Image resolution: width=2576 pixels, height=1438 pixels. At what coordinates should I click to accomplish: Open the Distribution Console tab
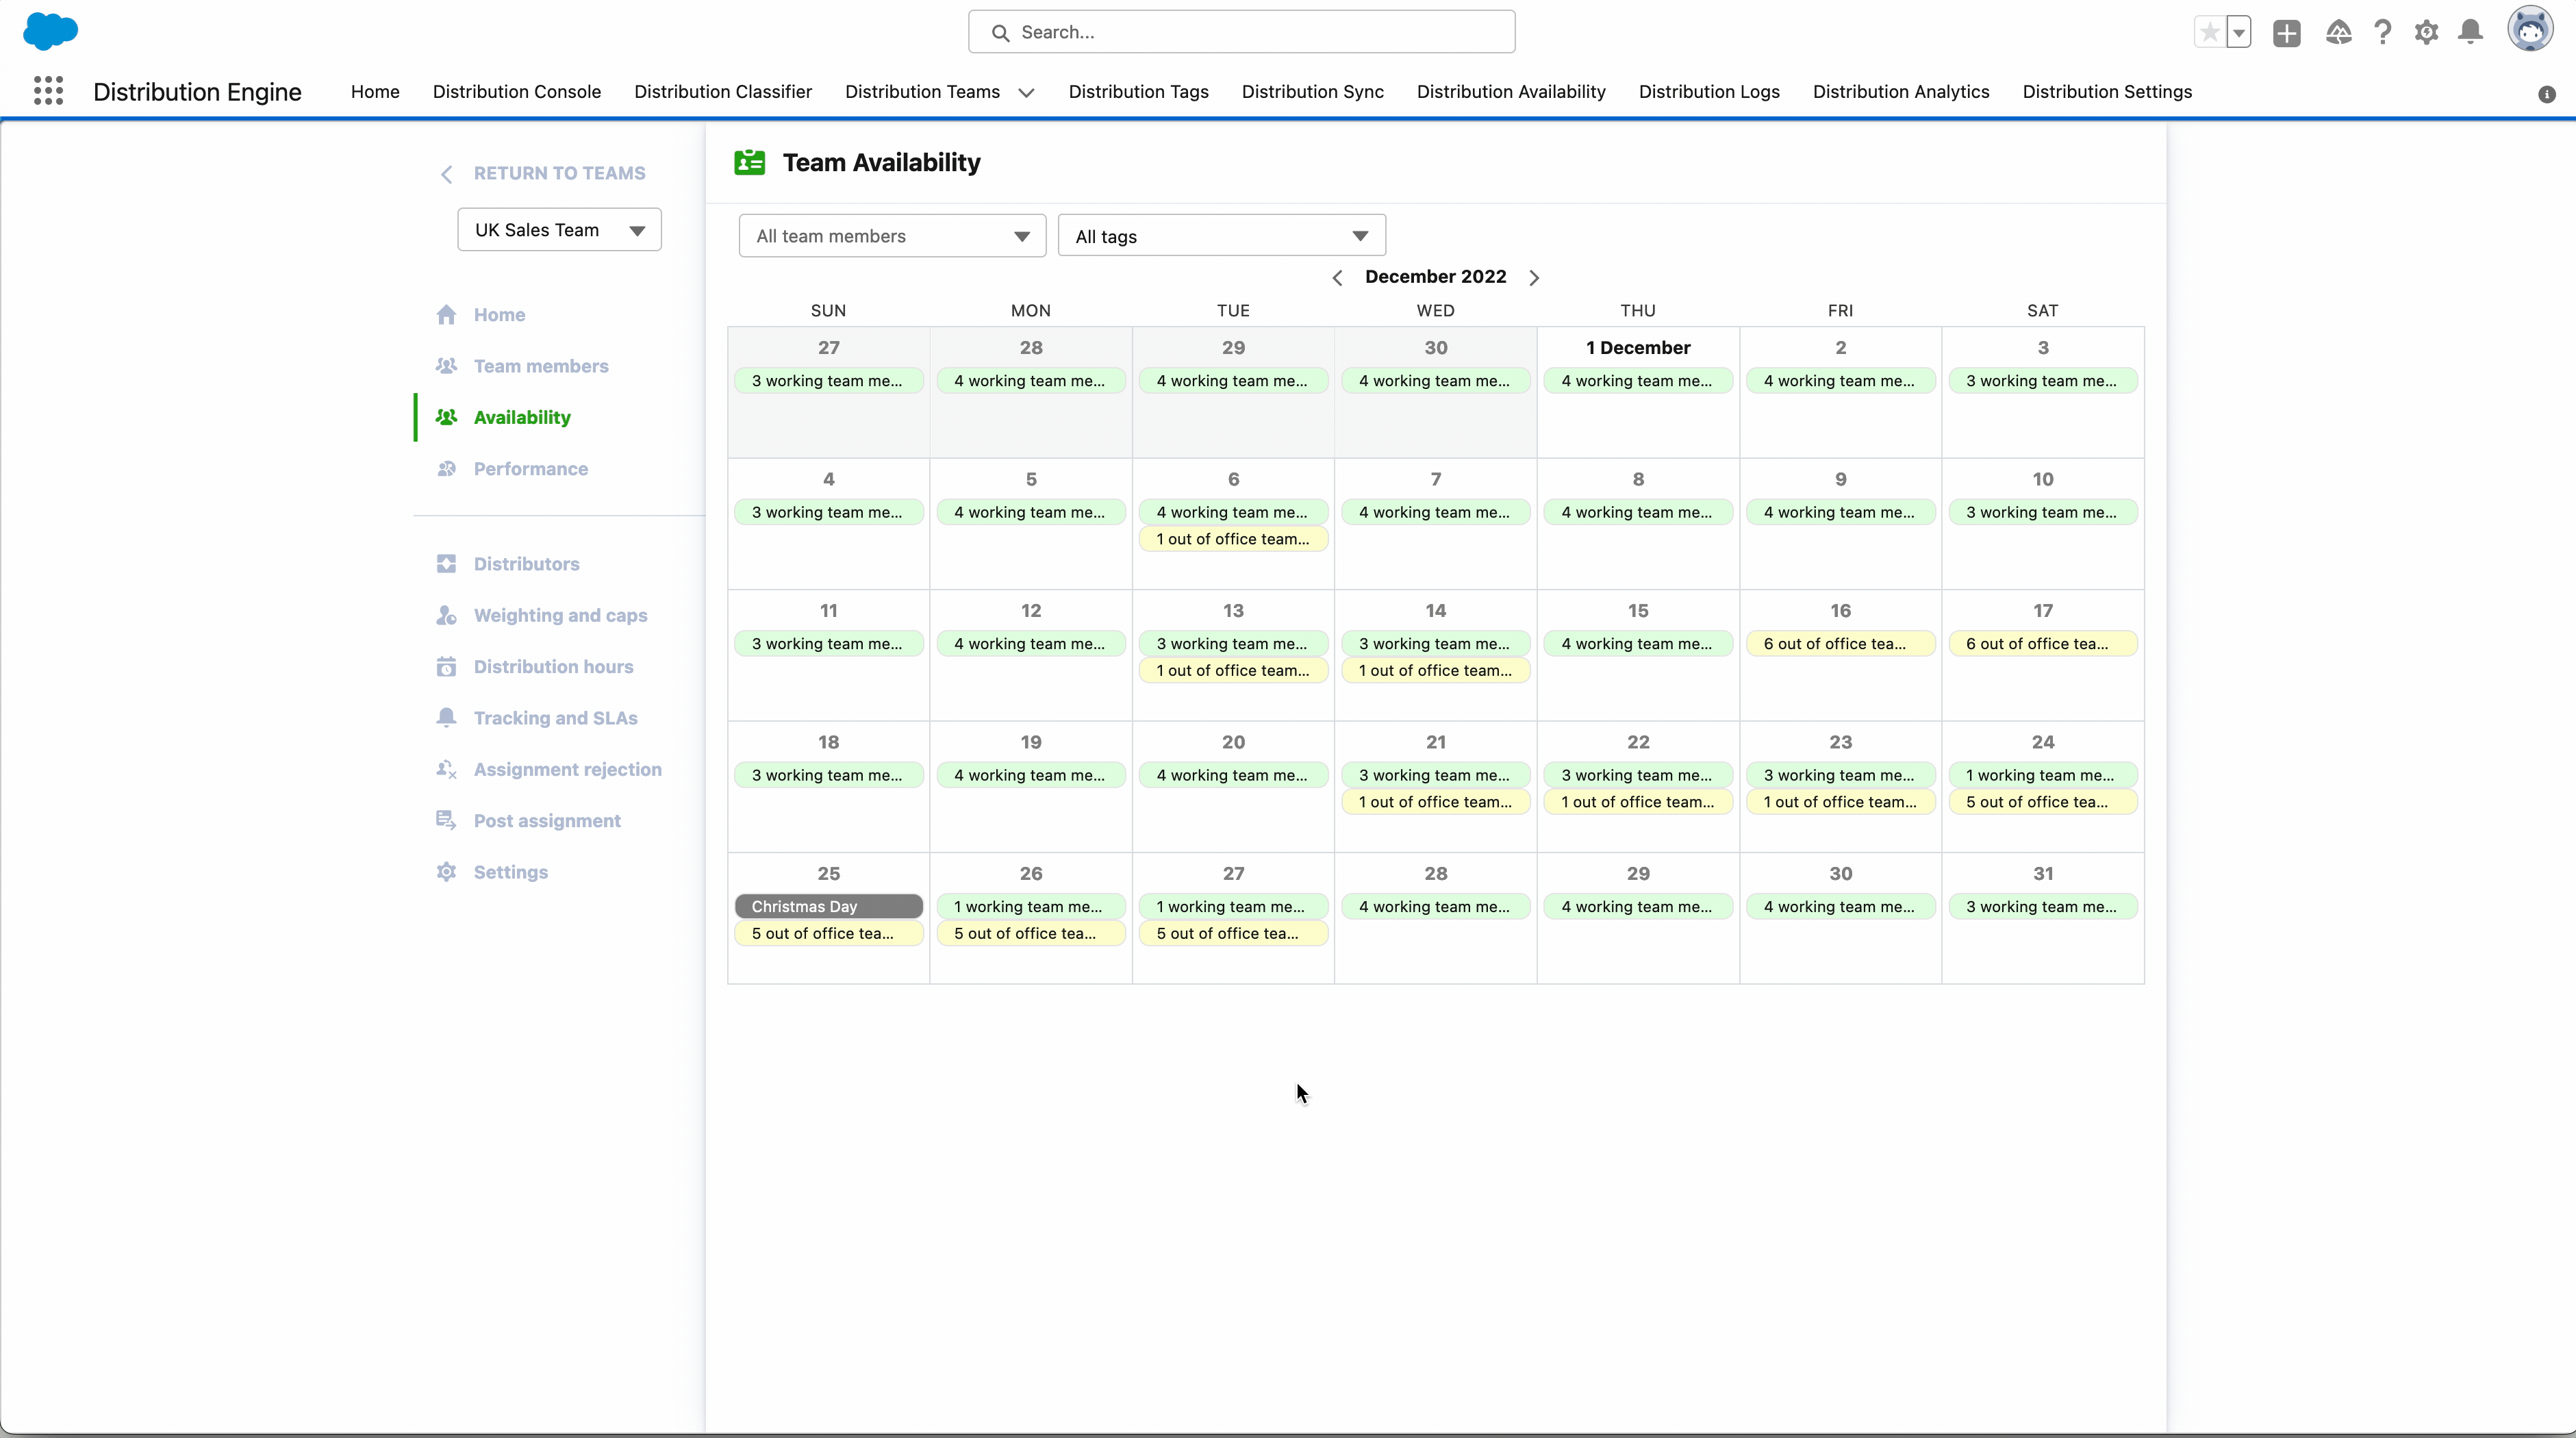pyautogui.click(x=516, y=92)
